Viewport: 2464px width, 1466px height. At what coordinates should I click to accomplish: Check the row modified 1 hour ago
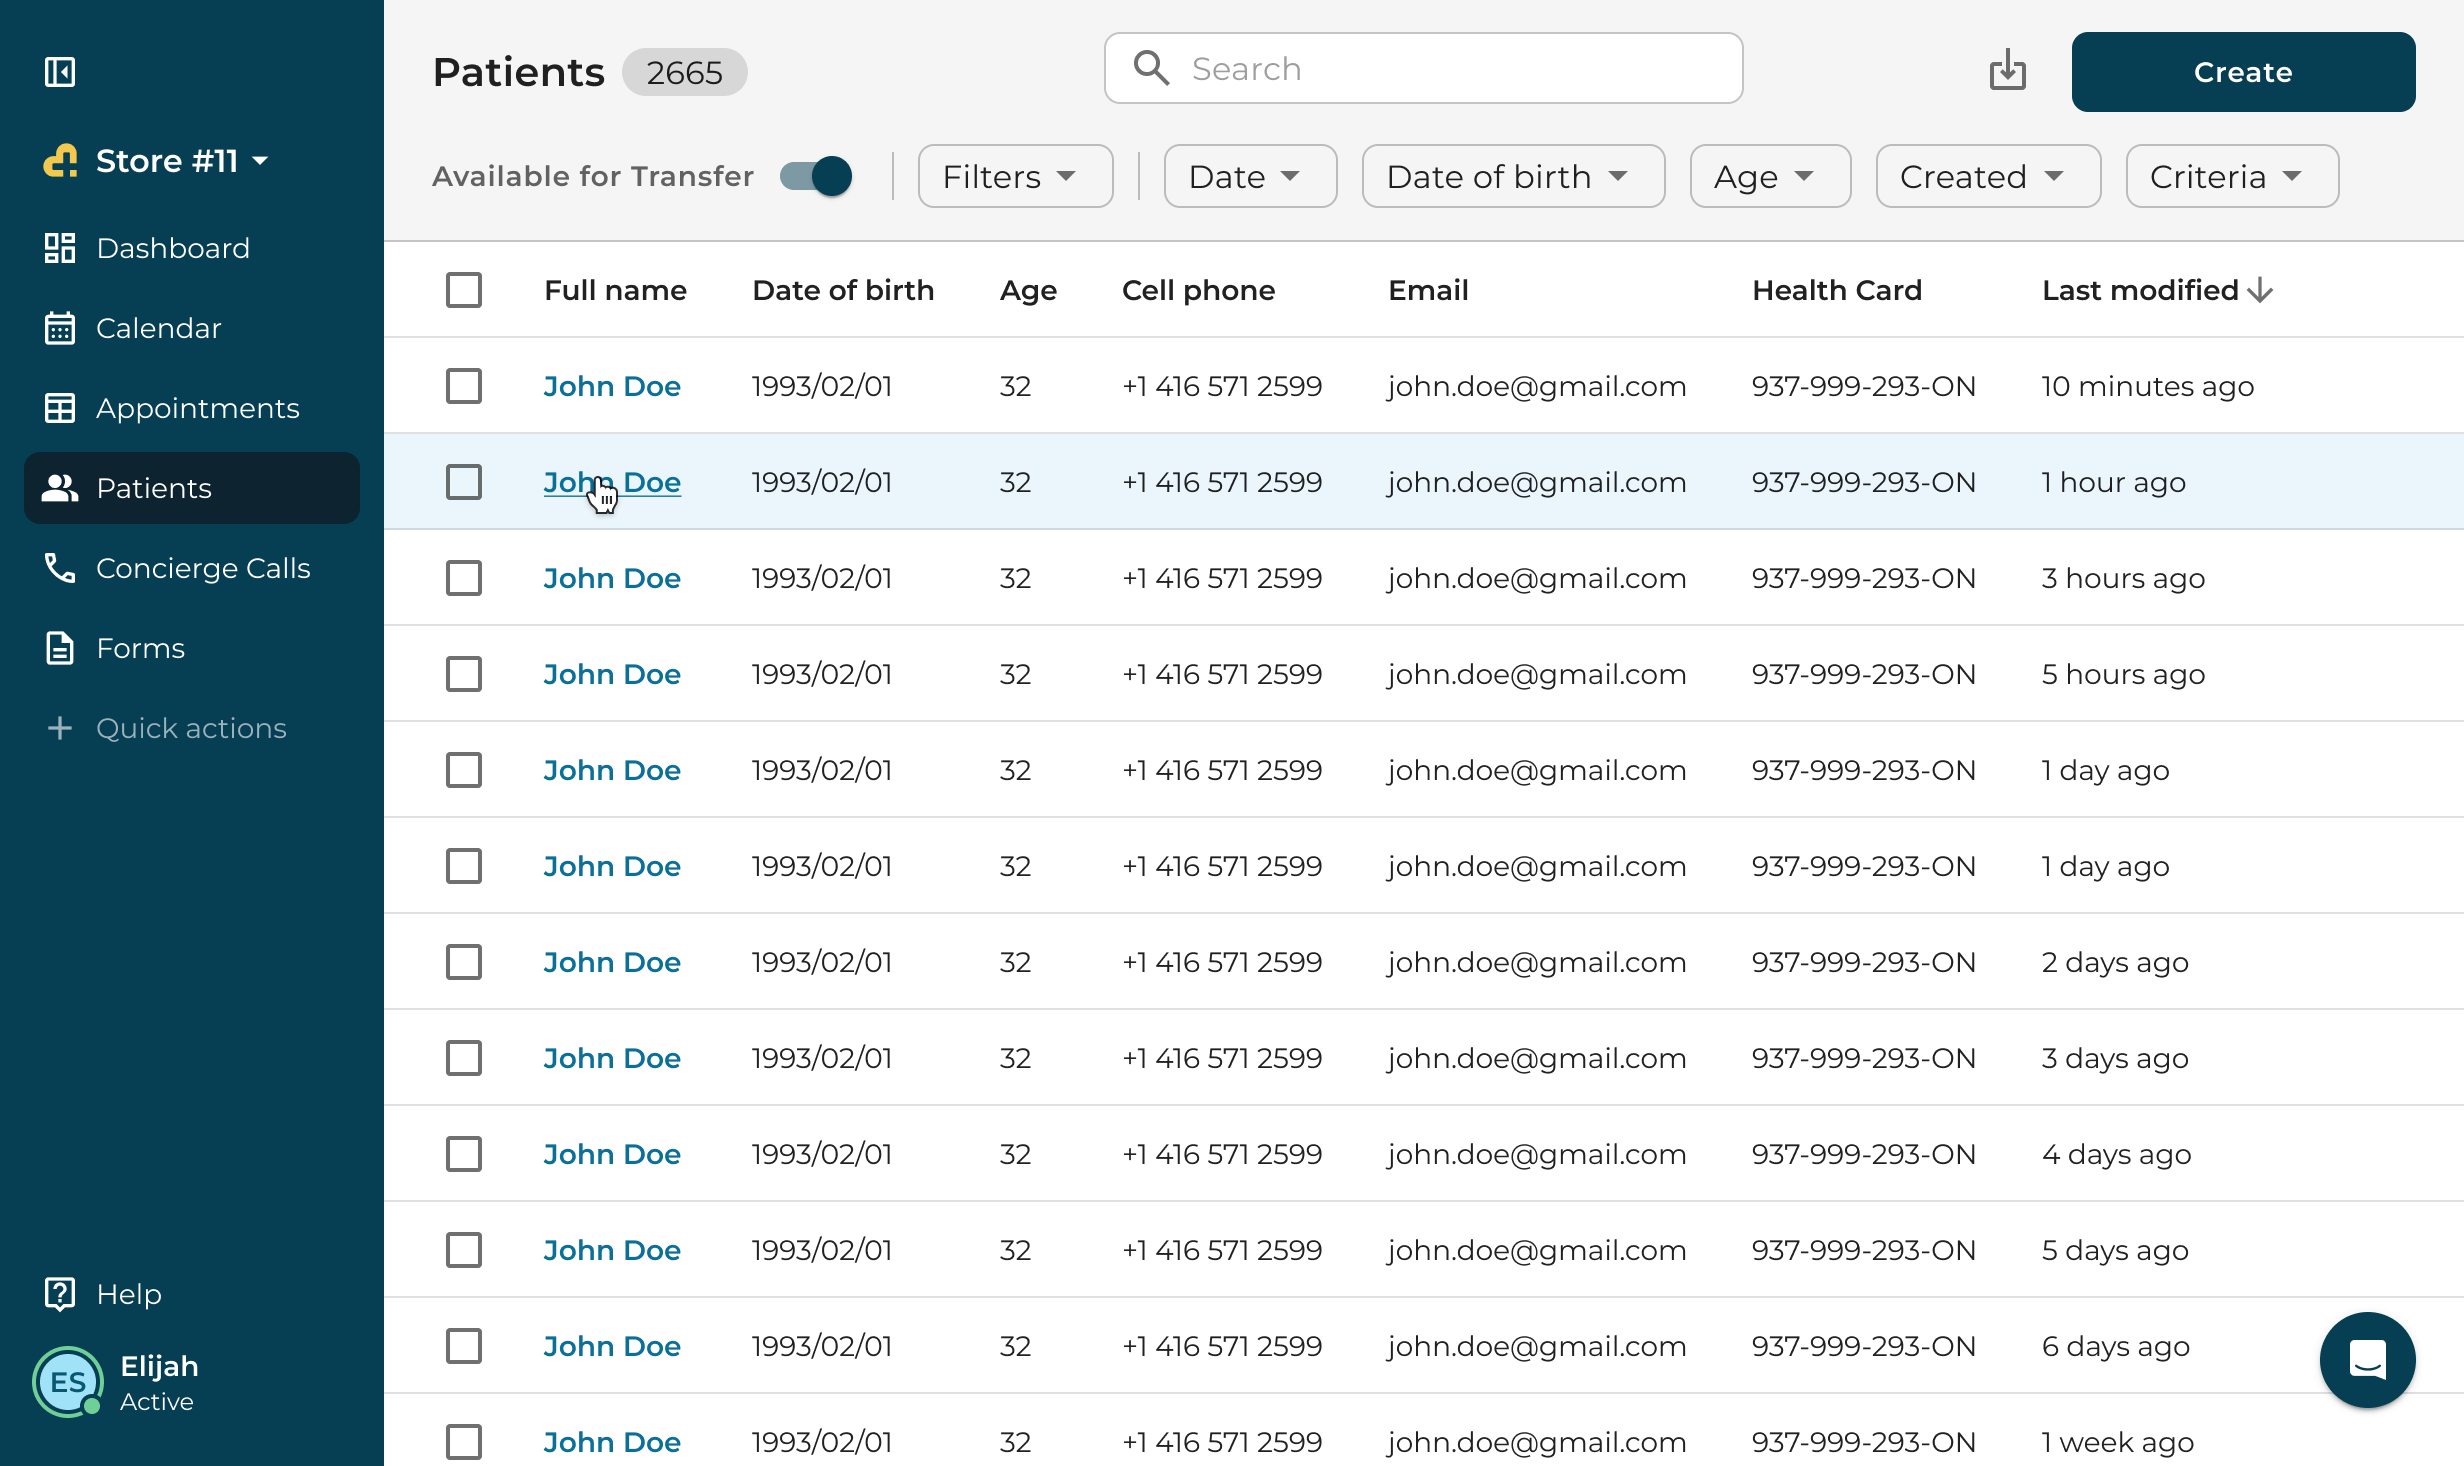click(464, 482)
